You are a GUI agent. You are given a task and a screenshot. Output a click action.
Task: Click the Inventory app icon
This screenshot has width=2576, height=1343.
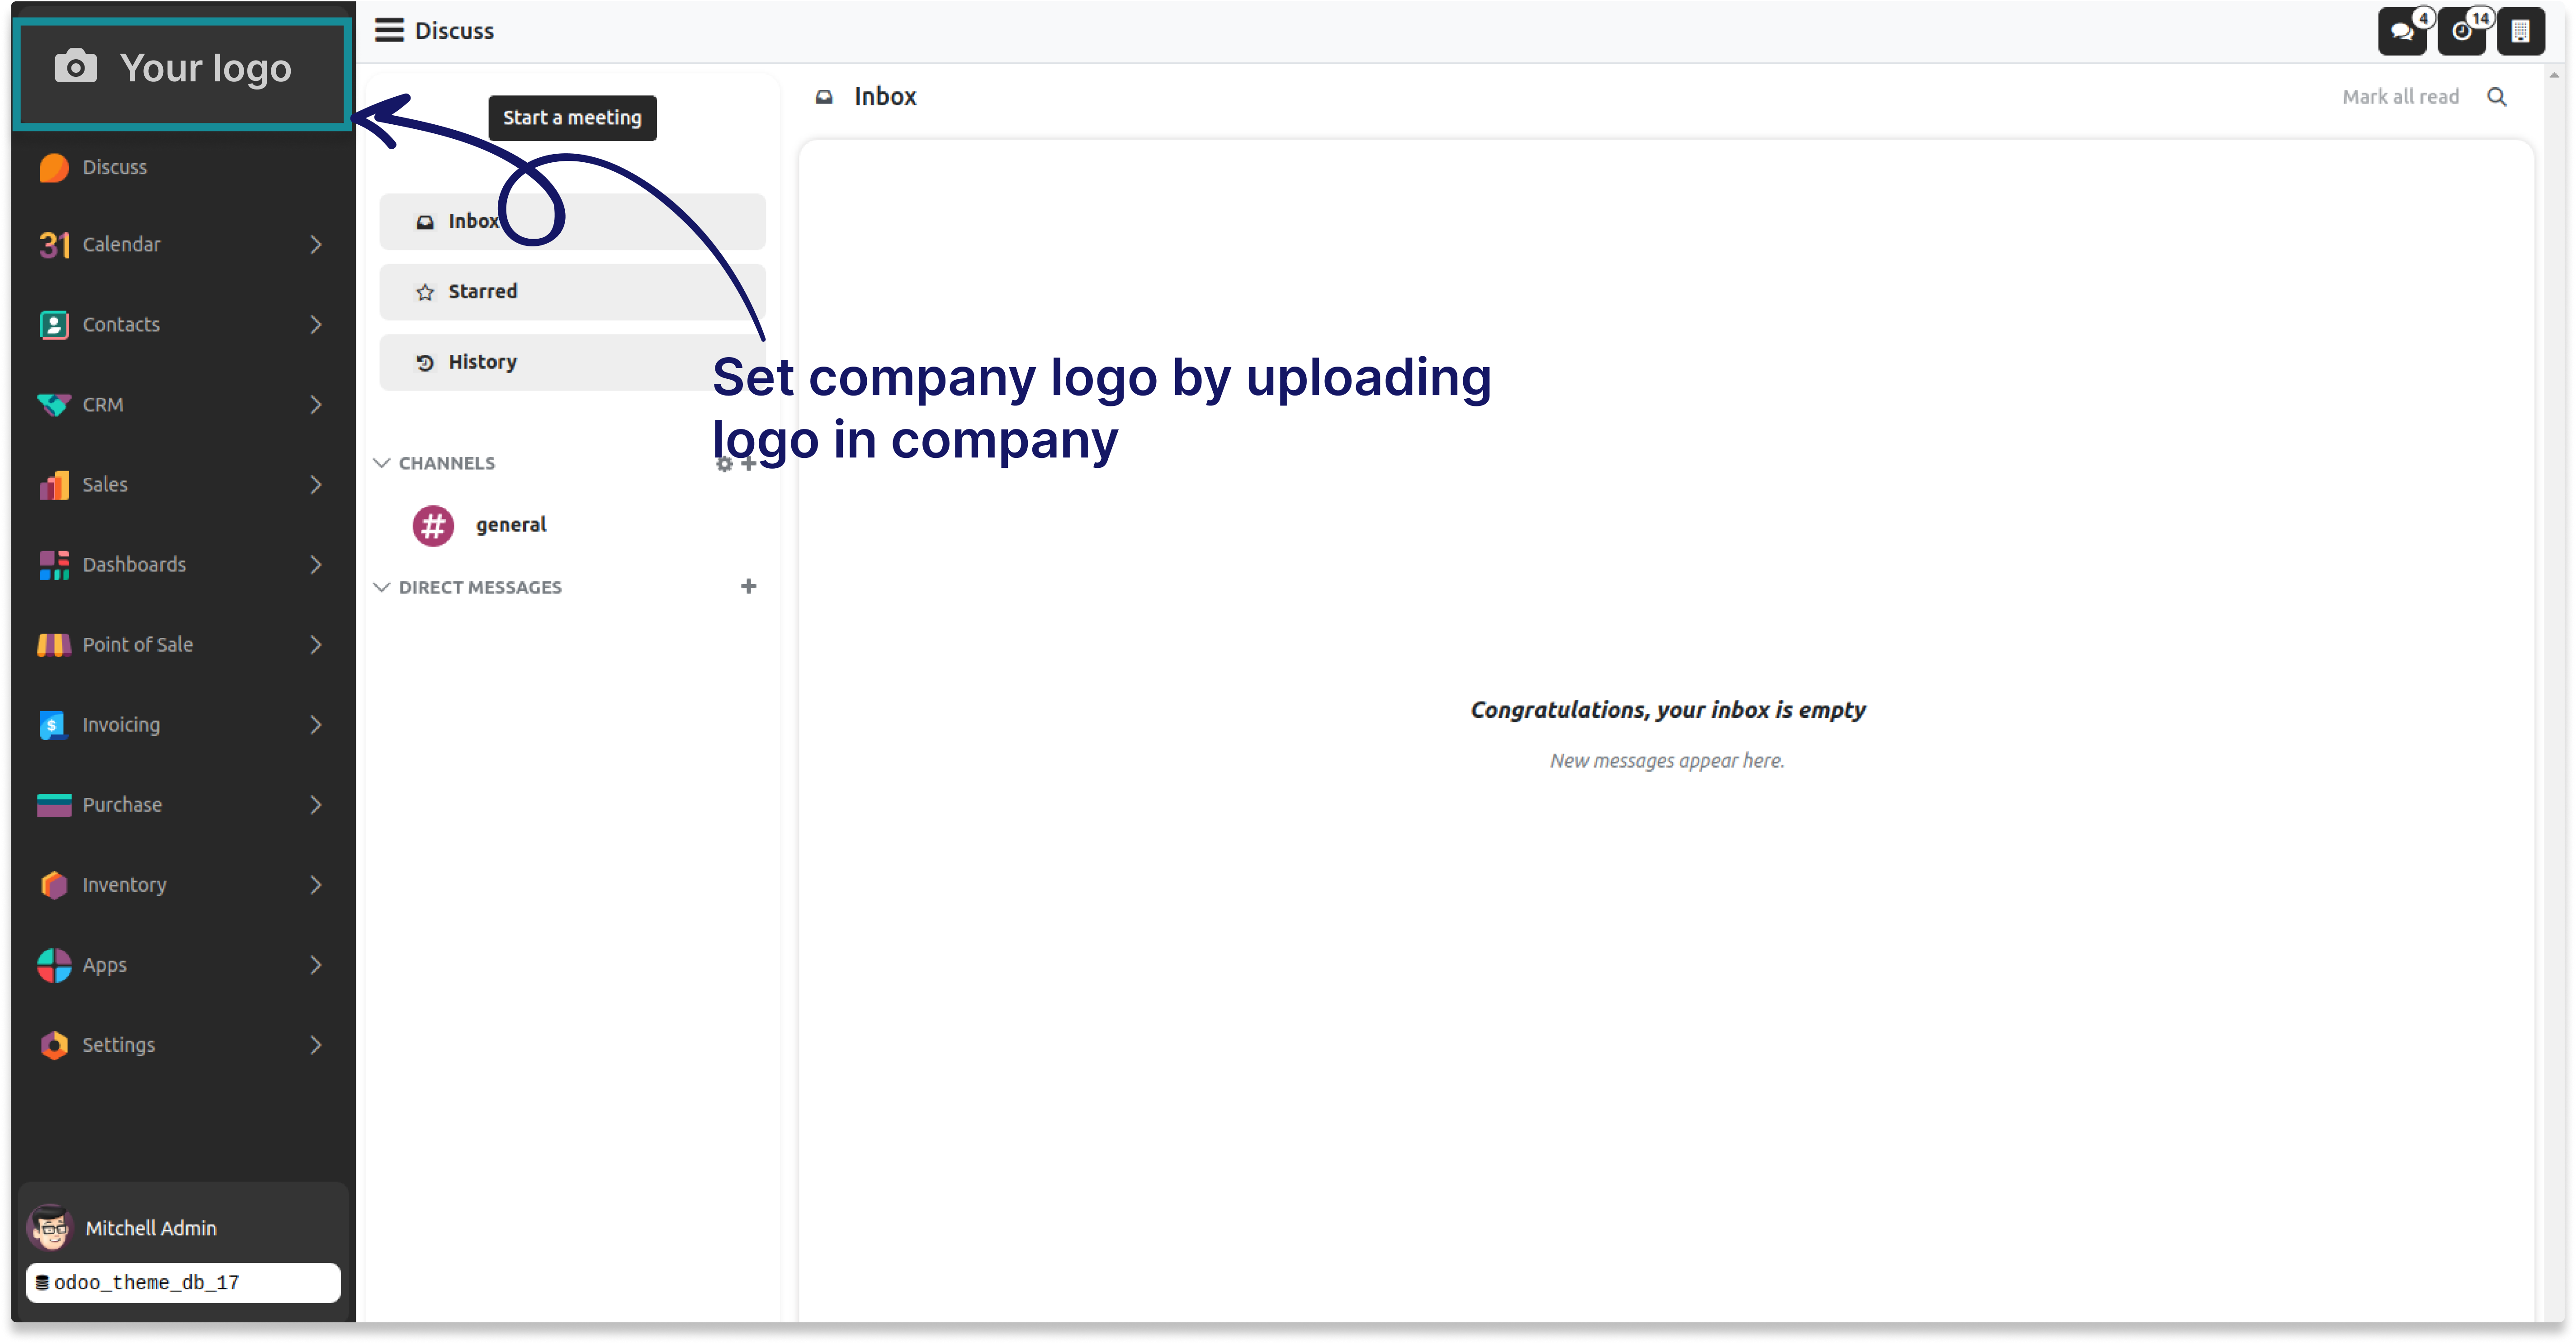(x=54, y=885)
